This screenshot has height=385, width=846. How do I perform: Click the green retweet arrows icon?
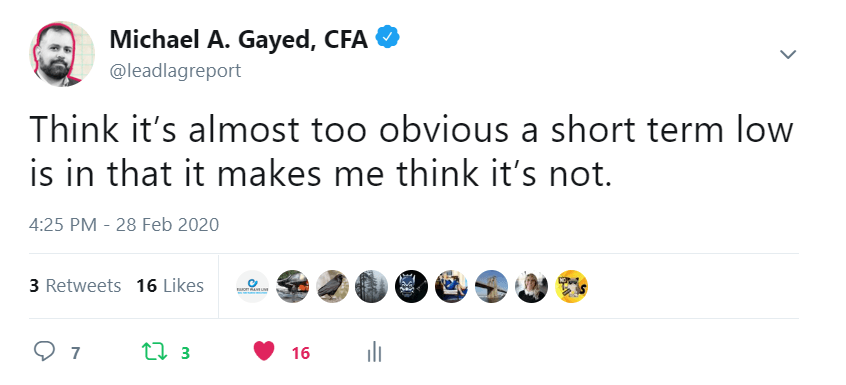pos(155,352)
